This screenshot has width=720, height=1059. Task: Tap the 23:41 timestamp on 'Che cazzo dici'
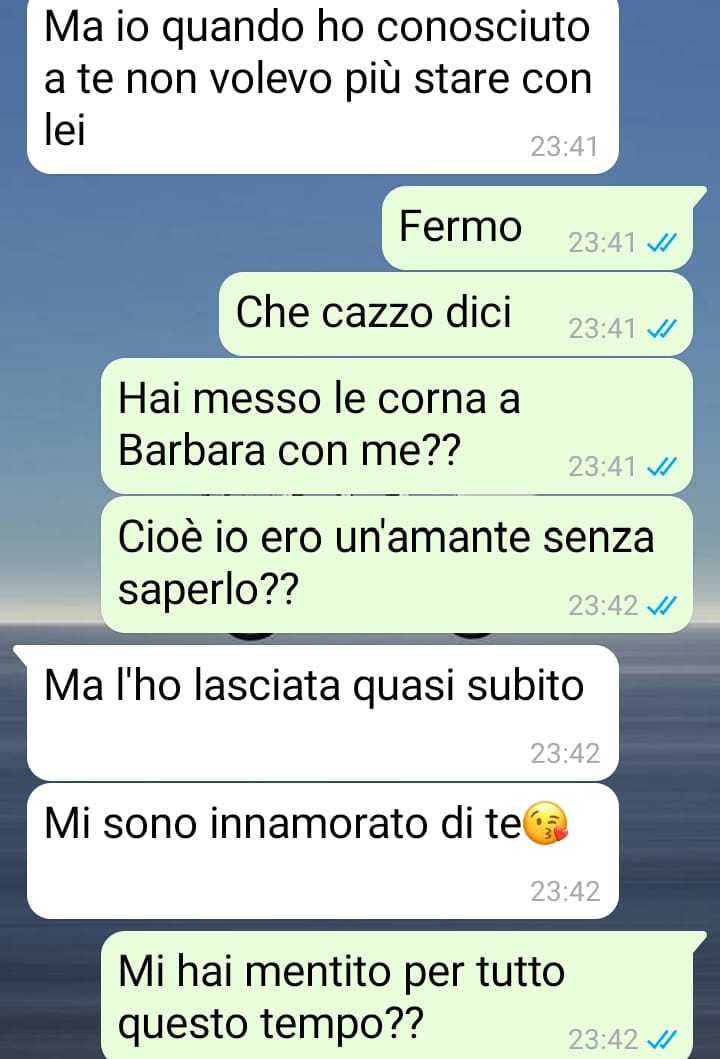602,329
